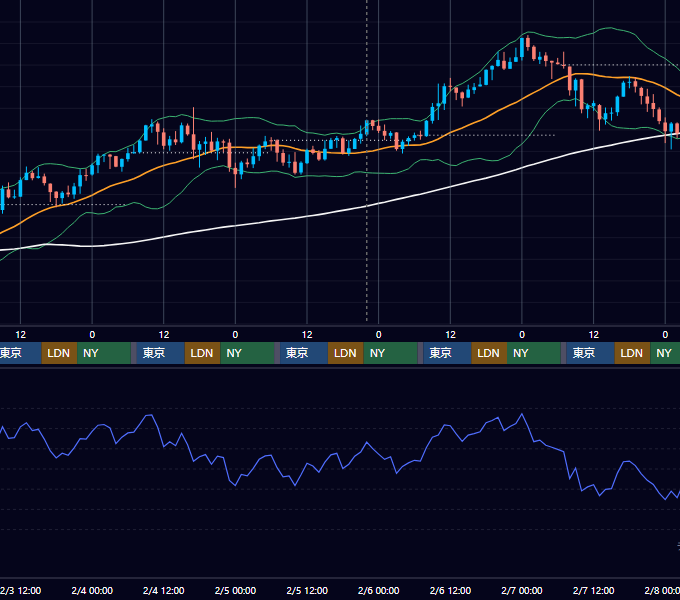Screen dimensions: 680x600
Task: Select the 東京 session block for 2/5
Action: [304, 353]
